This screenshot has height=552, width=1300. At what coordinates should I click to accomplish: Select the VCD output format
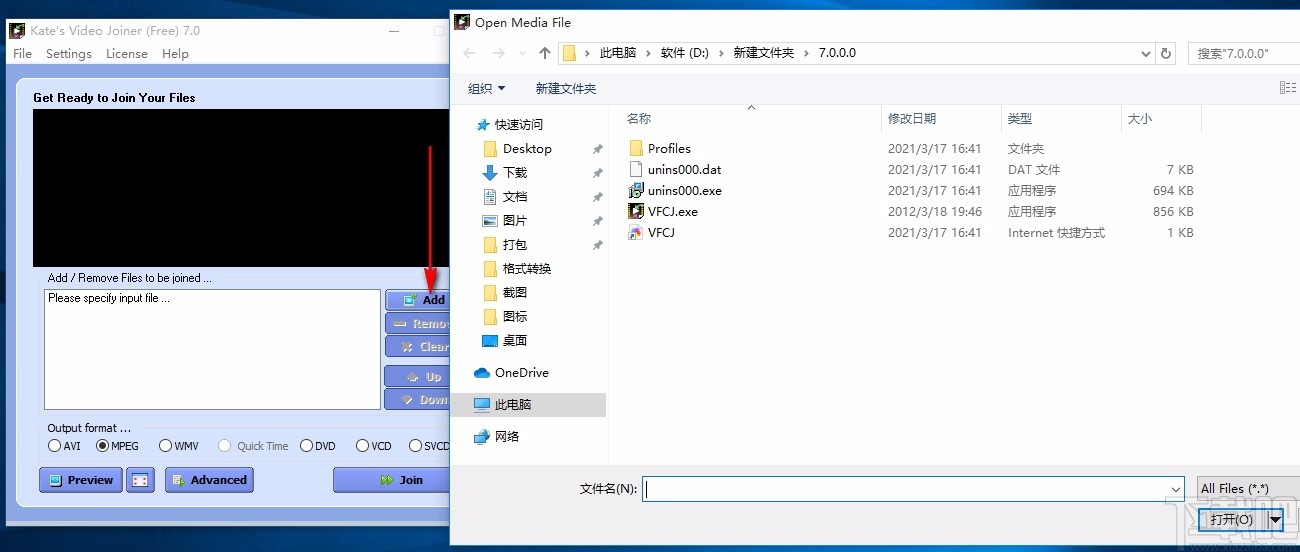(374, 446)
